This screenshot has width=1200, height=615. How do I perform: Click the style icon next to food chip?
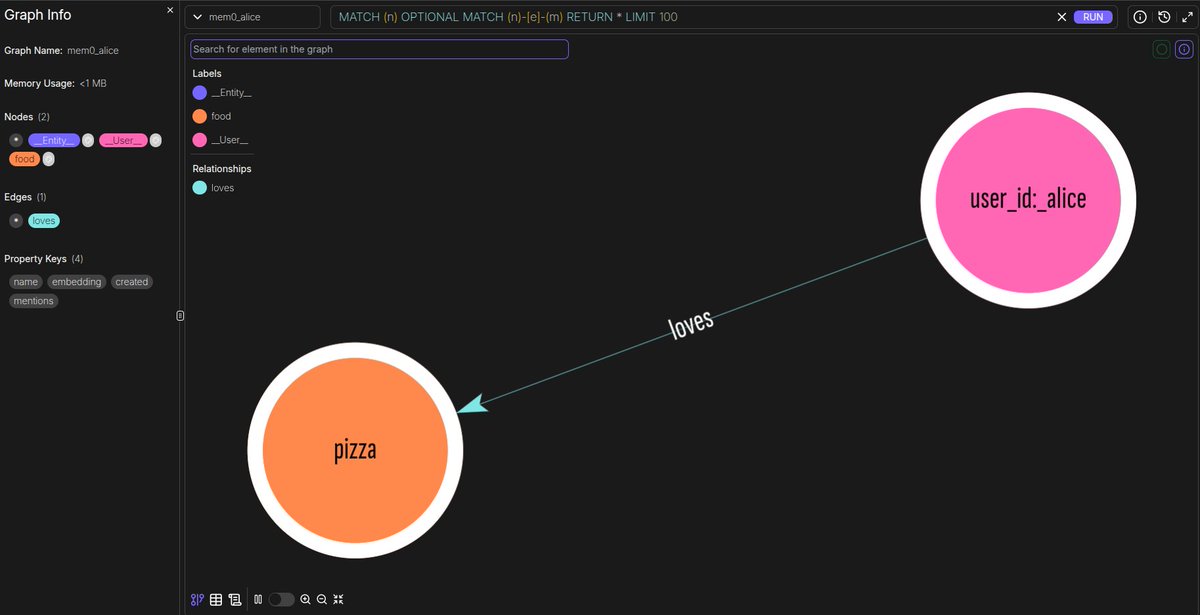[x=49, y=159]
